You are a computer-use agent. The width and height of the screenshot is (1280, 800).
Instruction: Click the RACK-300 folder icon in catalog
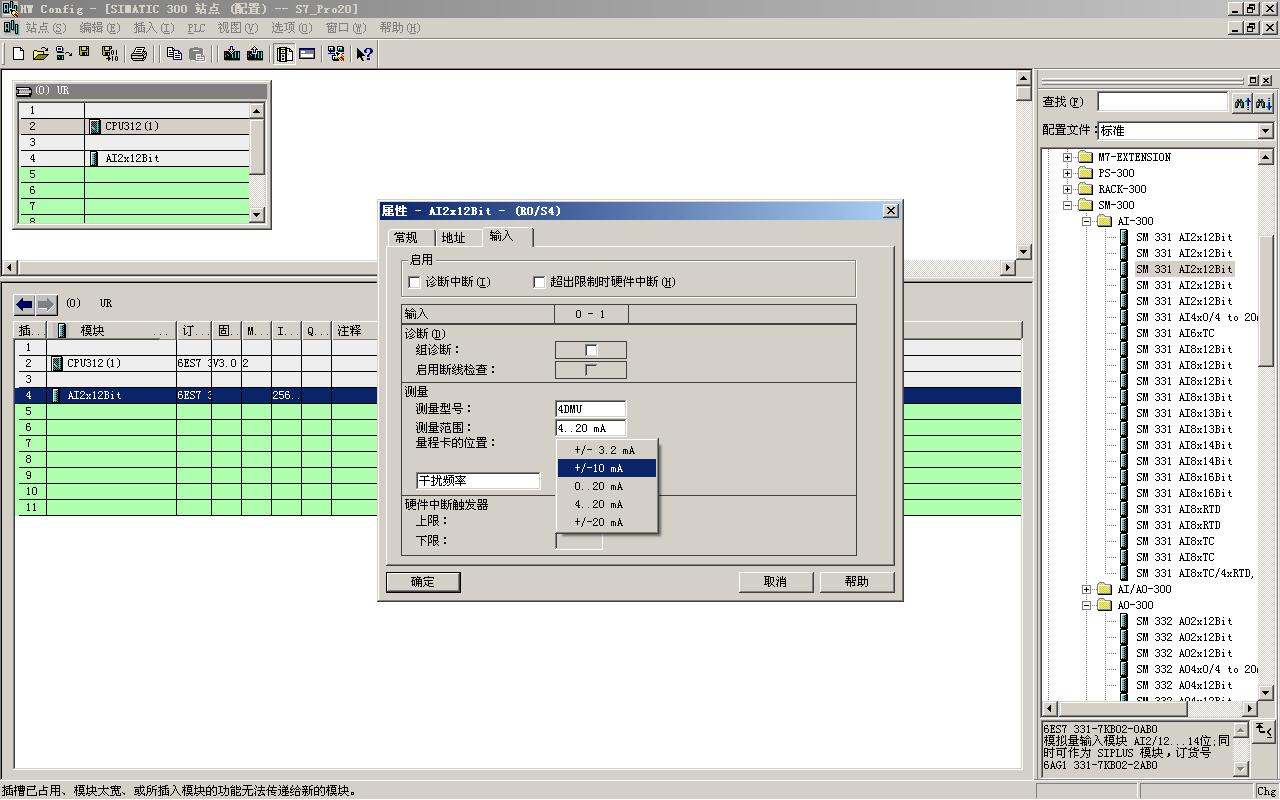coord(1085,189)
